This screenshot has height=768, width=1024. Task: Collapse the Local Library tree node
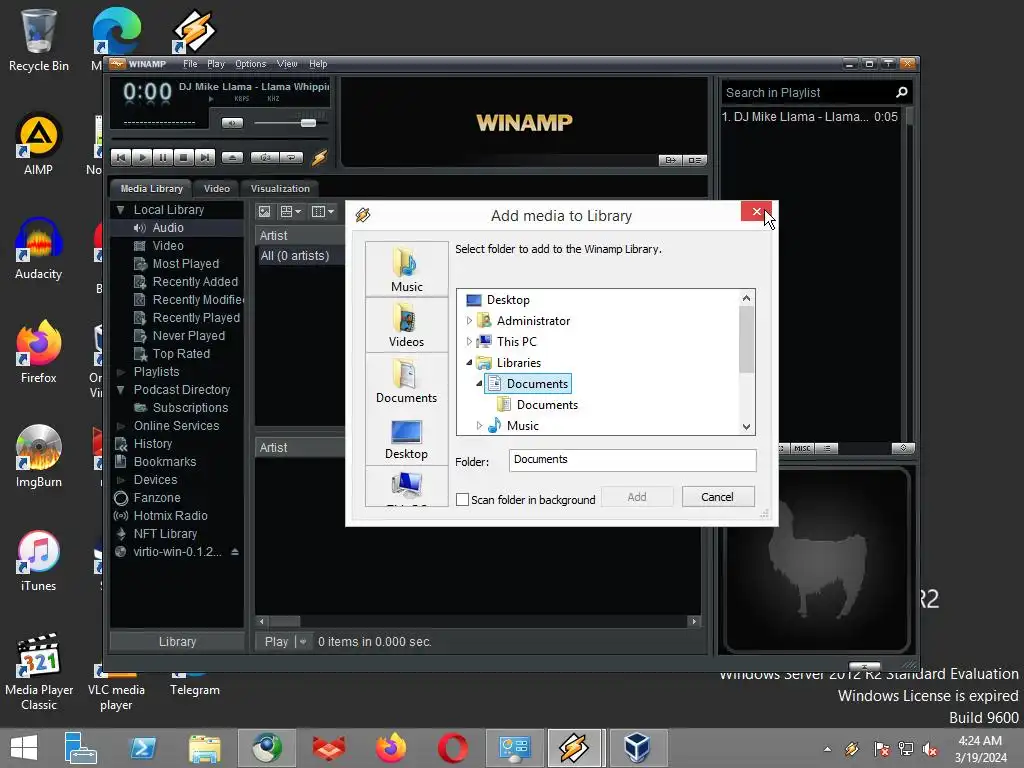point(120,210)
